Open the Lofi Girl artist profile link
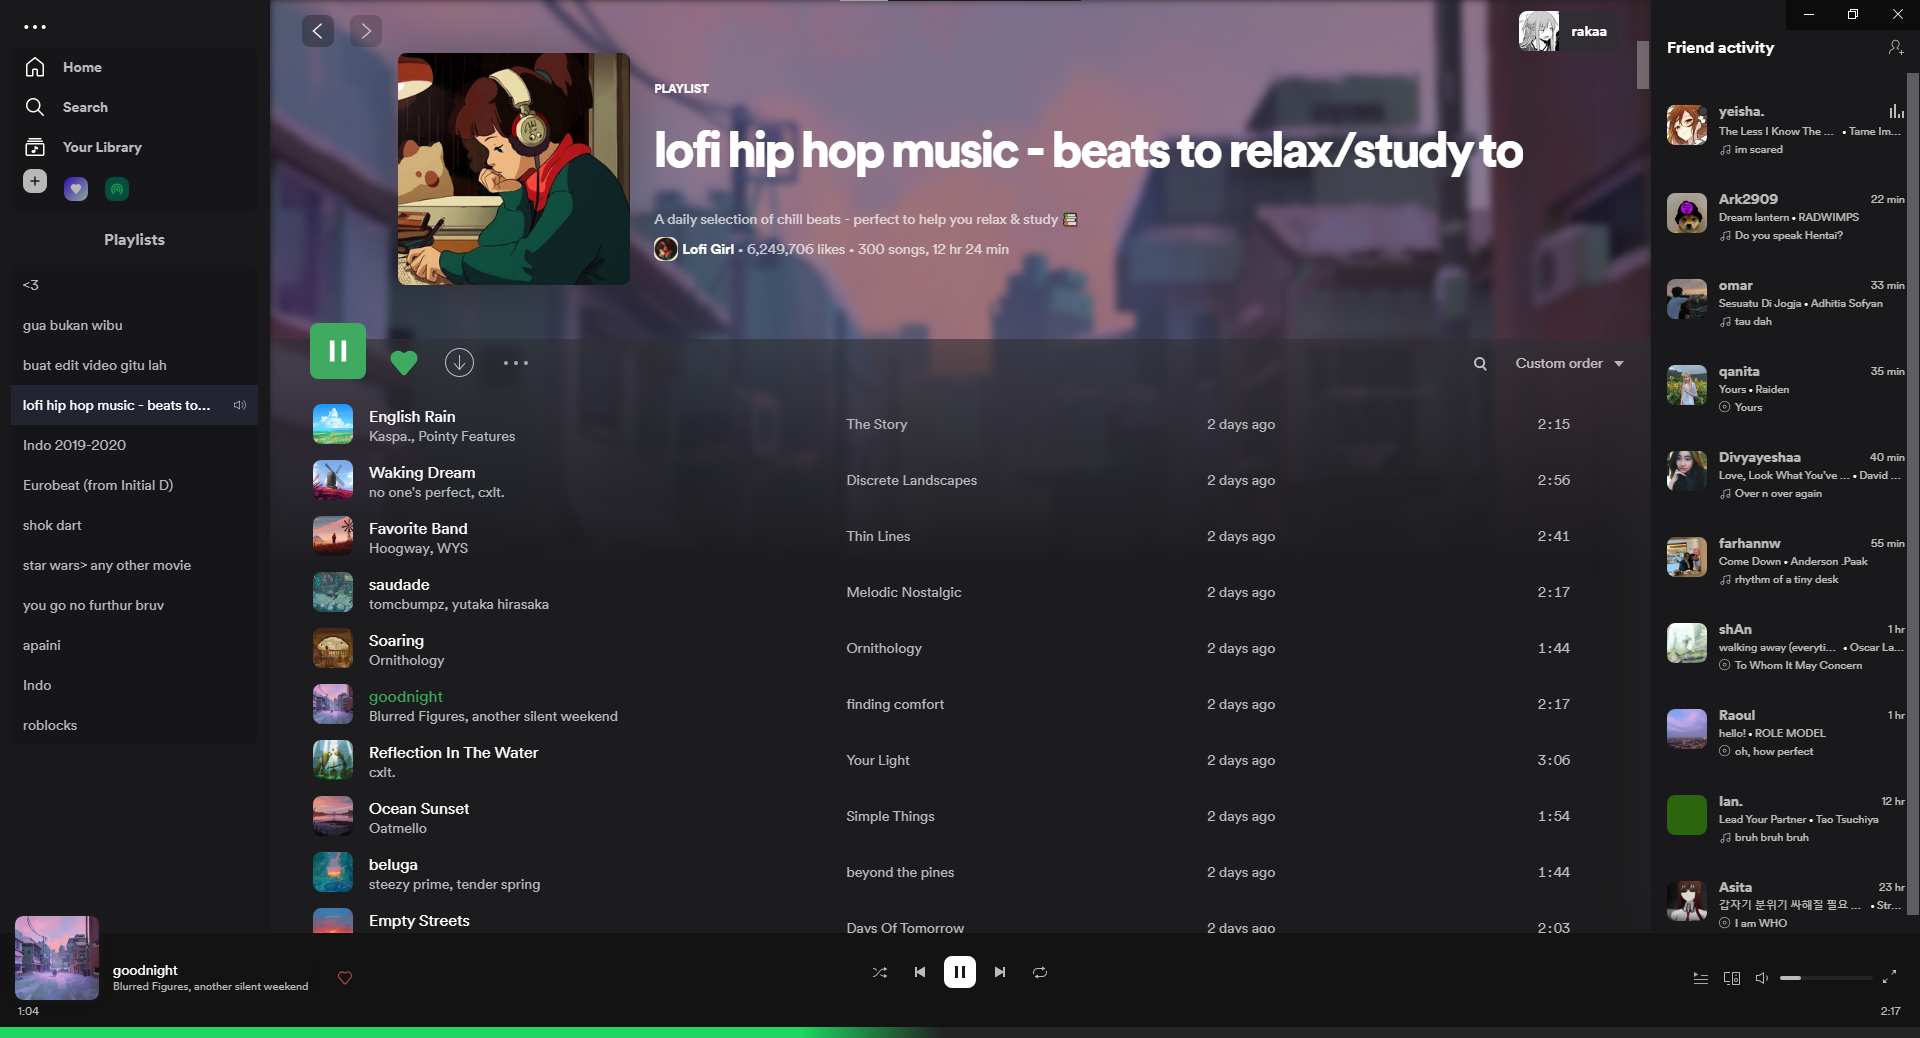 tap(708, 249)
